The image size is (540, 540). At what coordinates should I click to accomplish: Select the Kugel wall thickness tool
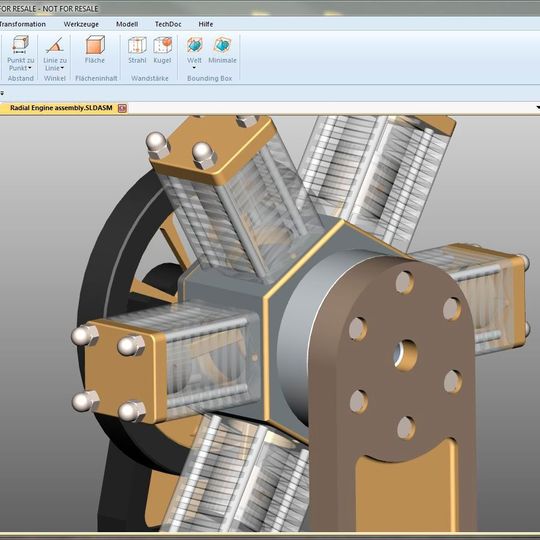(162, 50)
